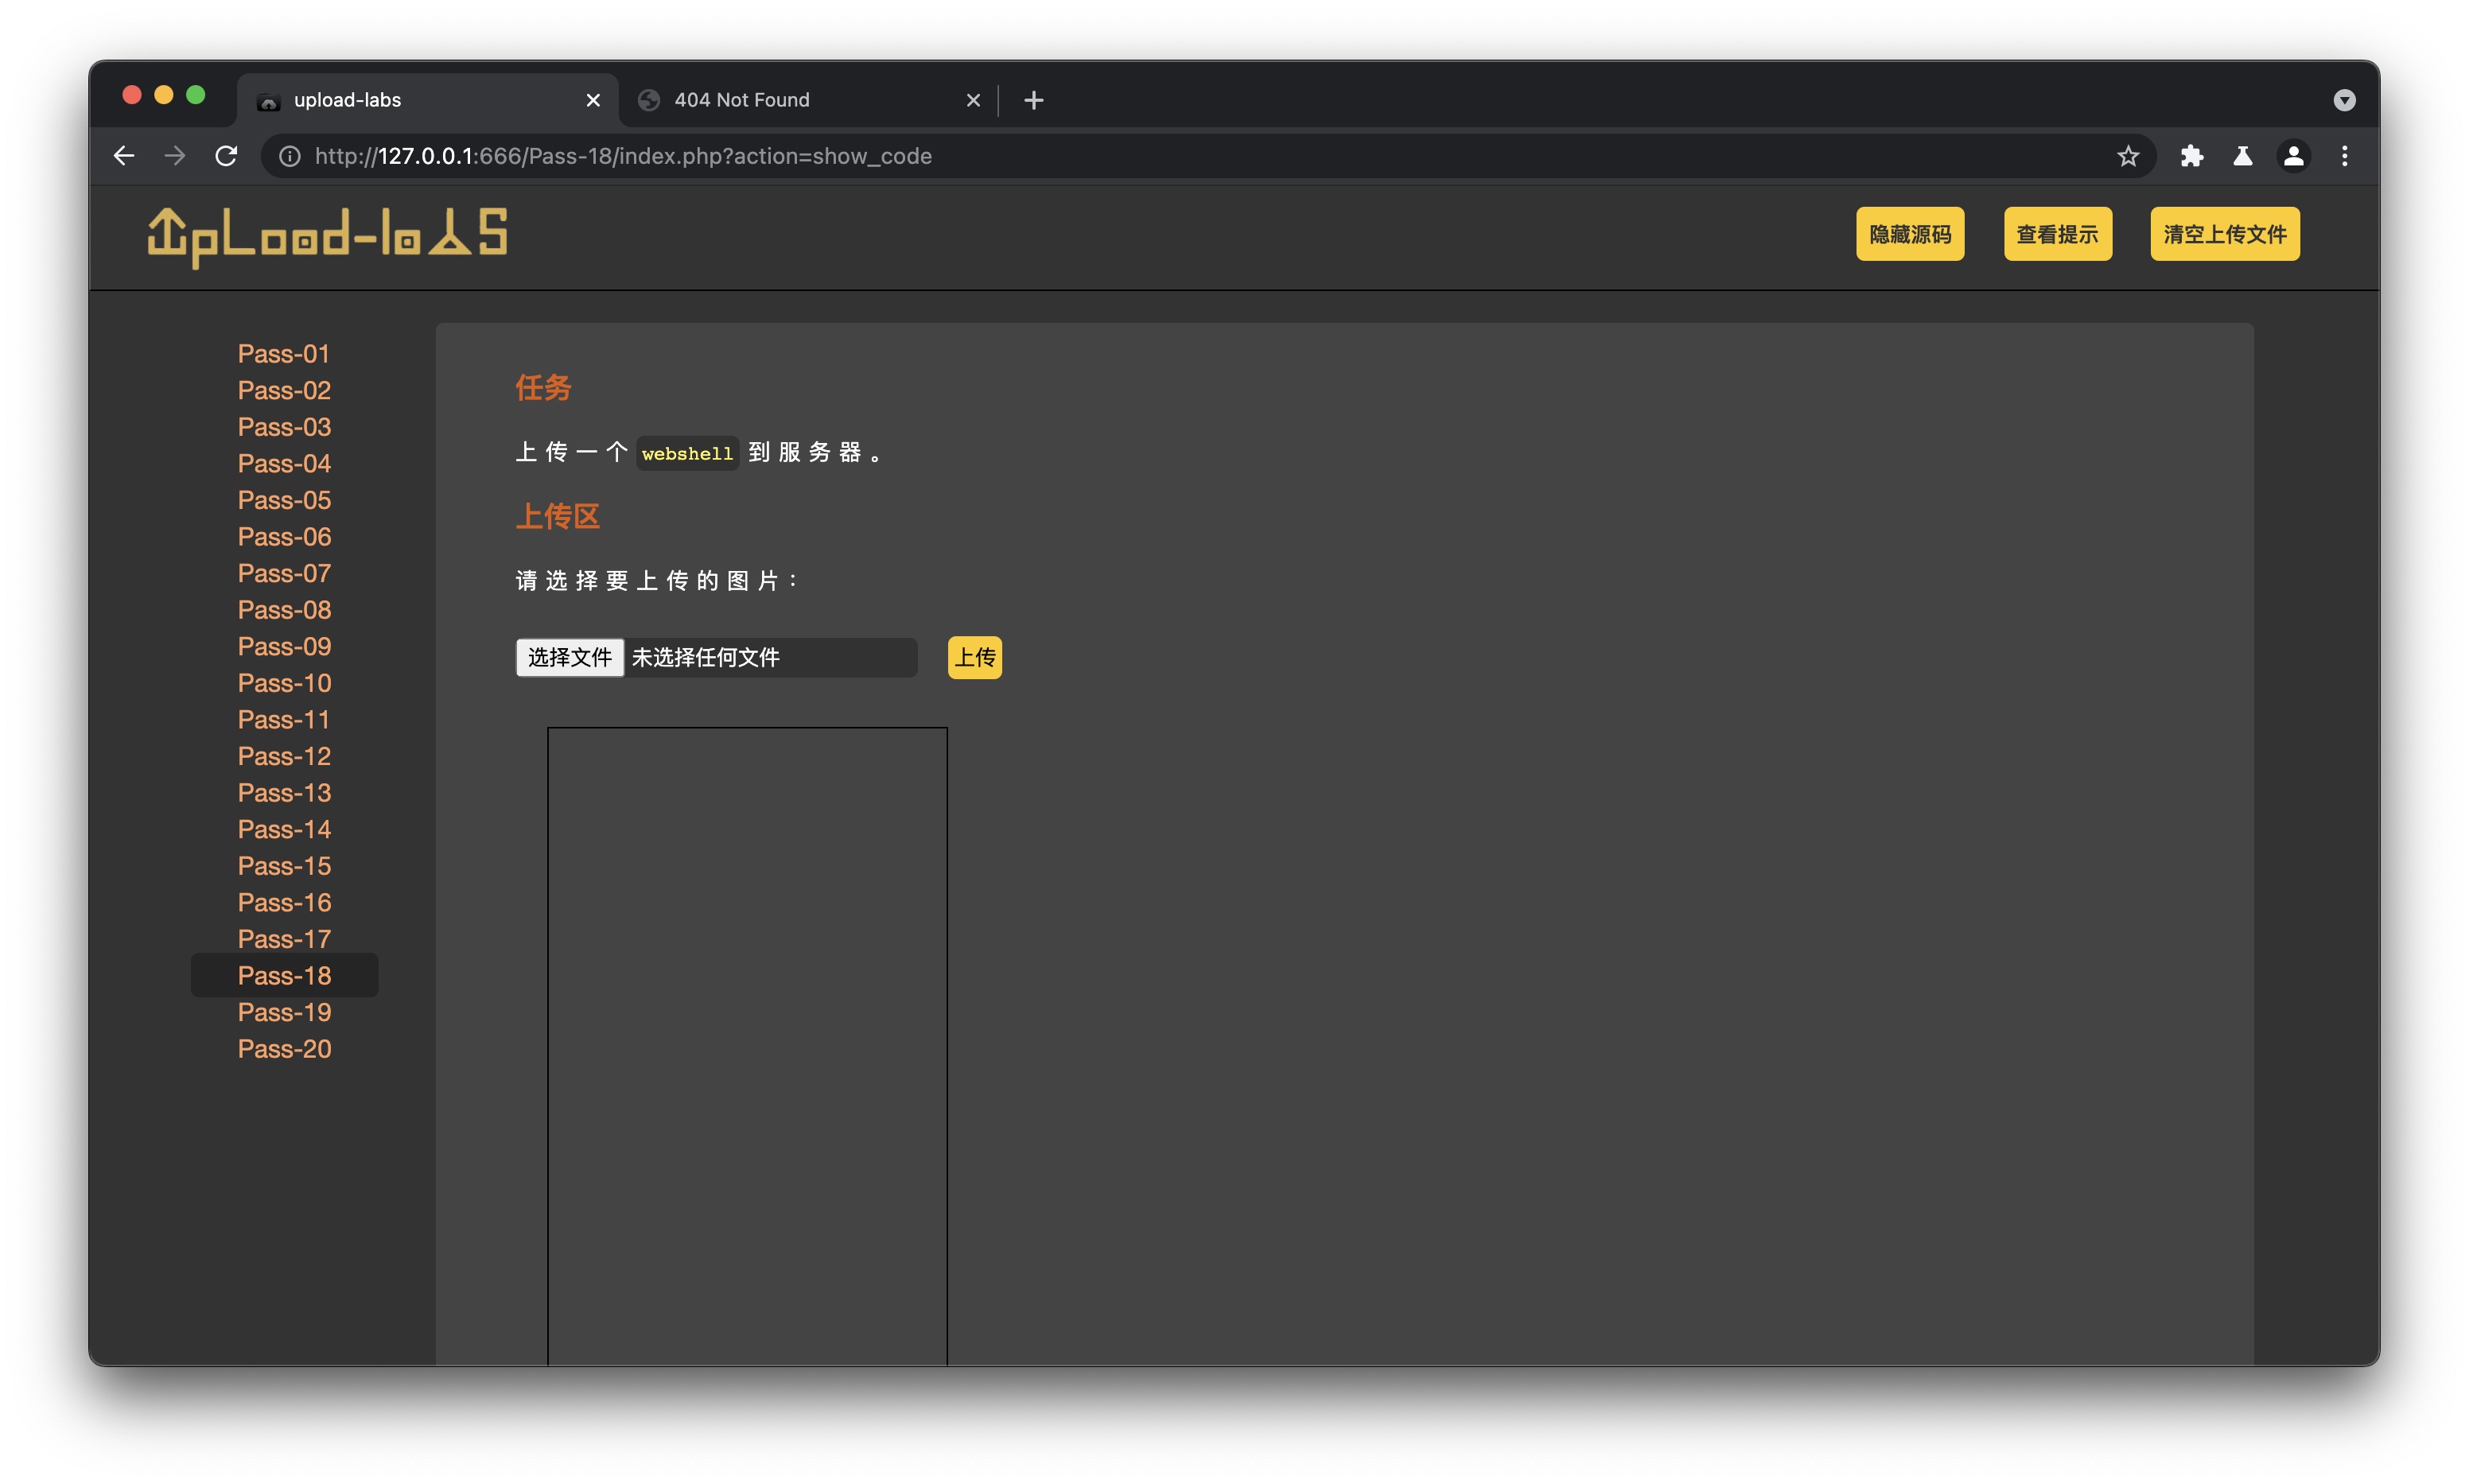Go to Pass-01 in the sidebar

283,354
